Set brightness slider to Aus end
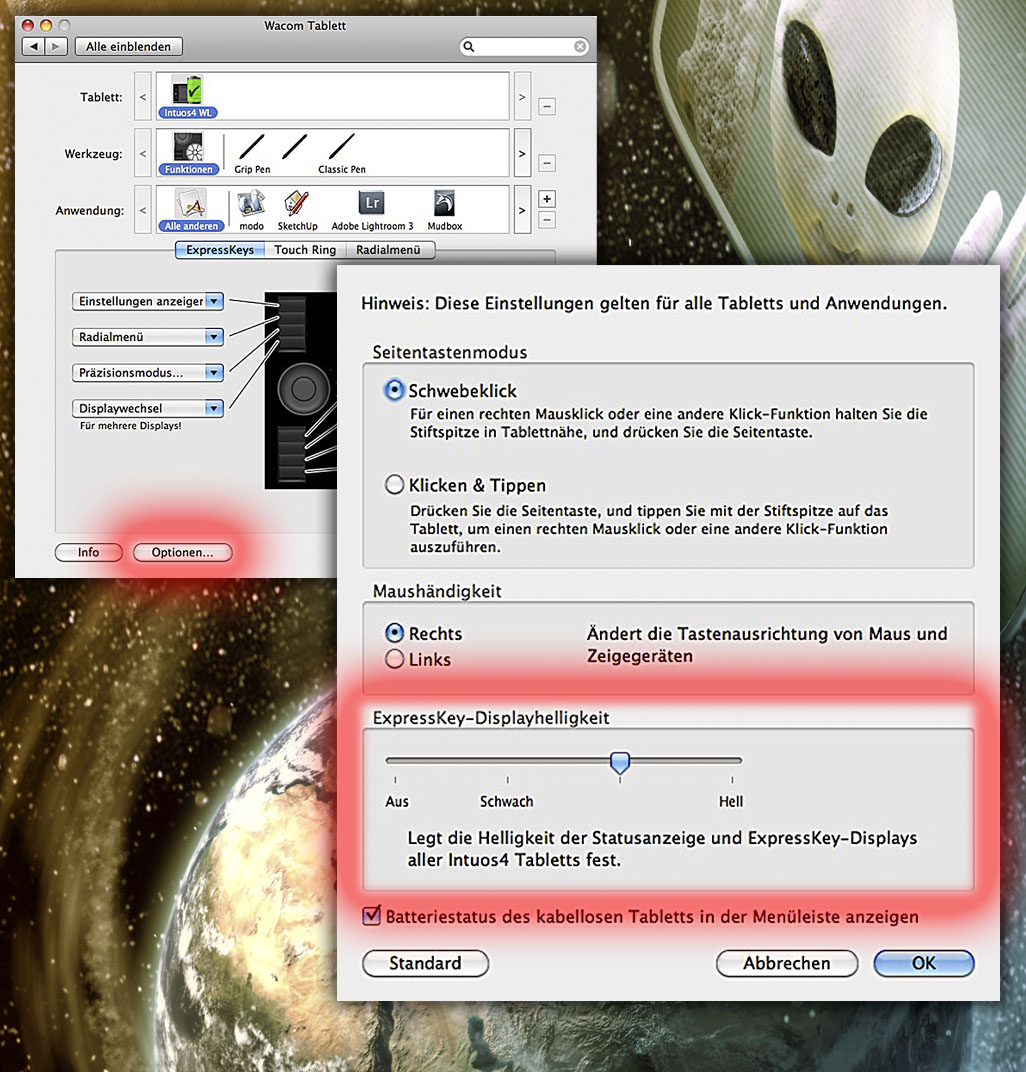Image resolution: width=1026 pixels, height=1072 pixels. pyautogui.click(x=395, y=760)
